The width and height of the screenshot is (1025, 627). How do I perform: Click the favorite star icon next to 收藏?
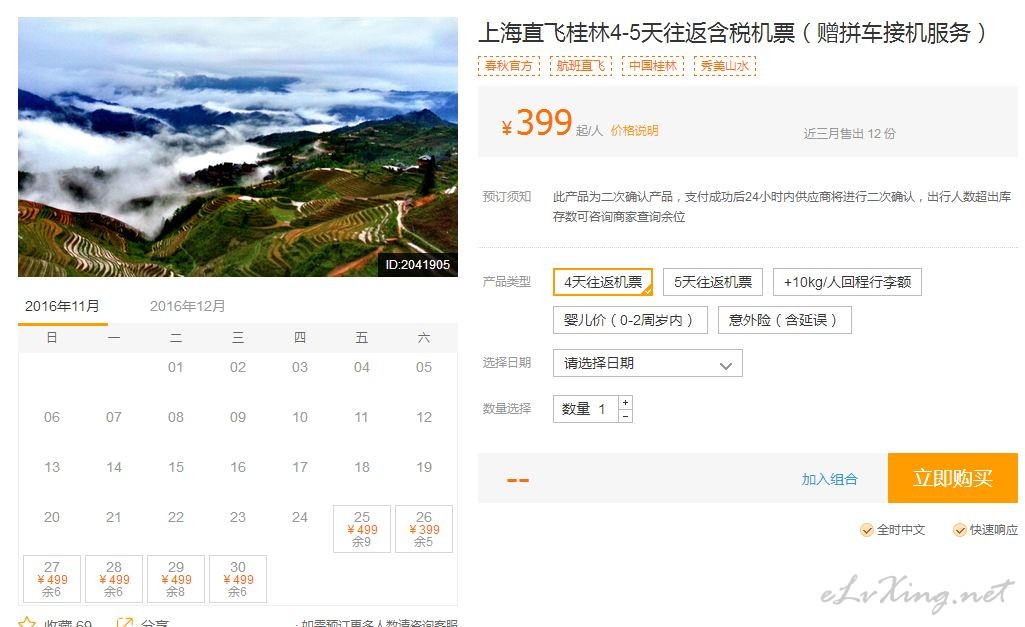tap(27, 622)
